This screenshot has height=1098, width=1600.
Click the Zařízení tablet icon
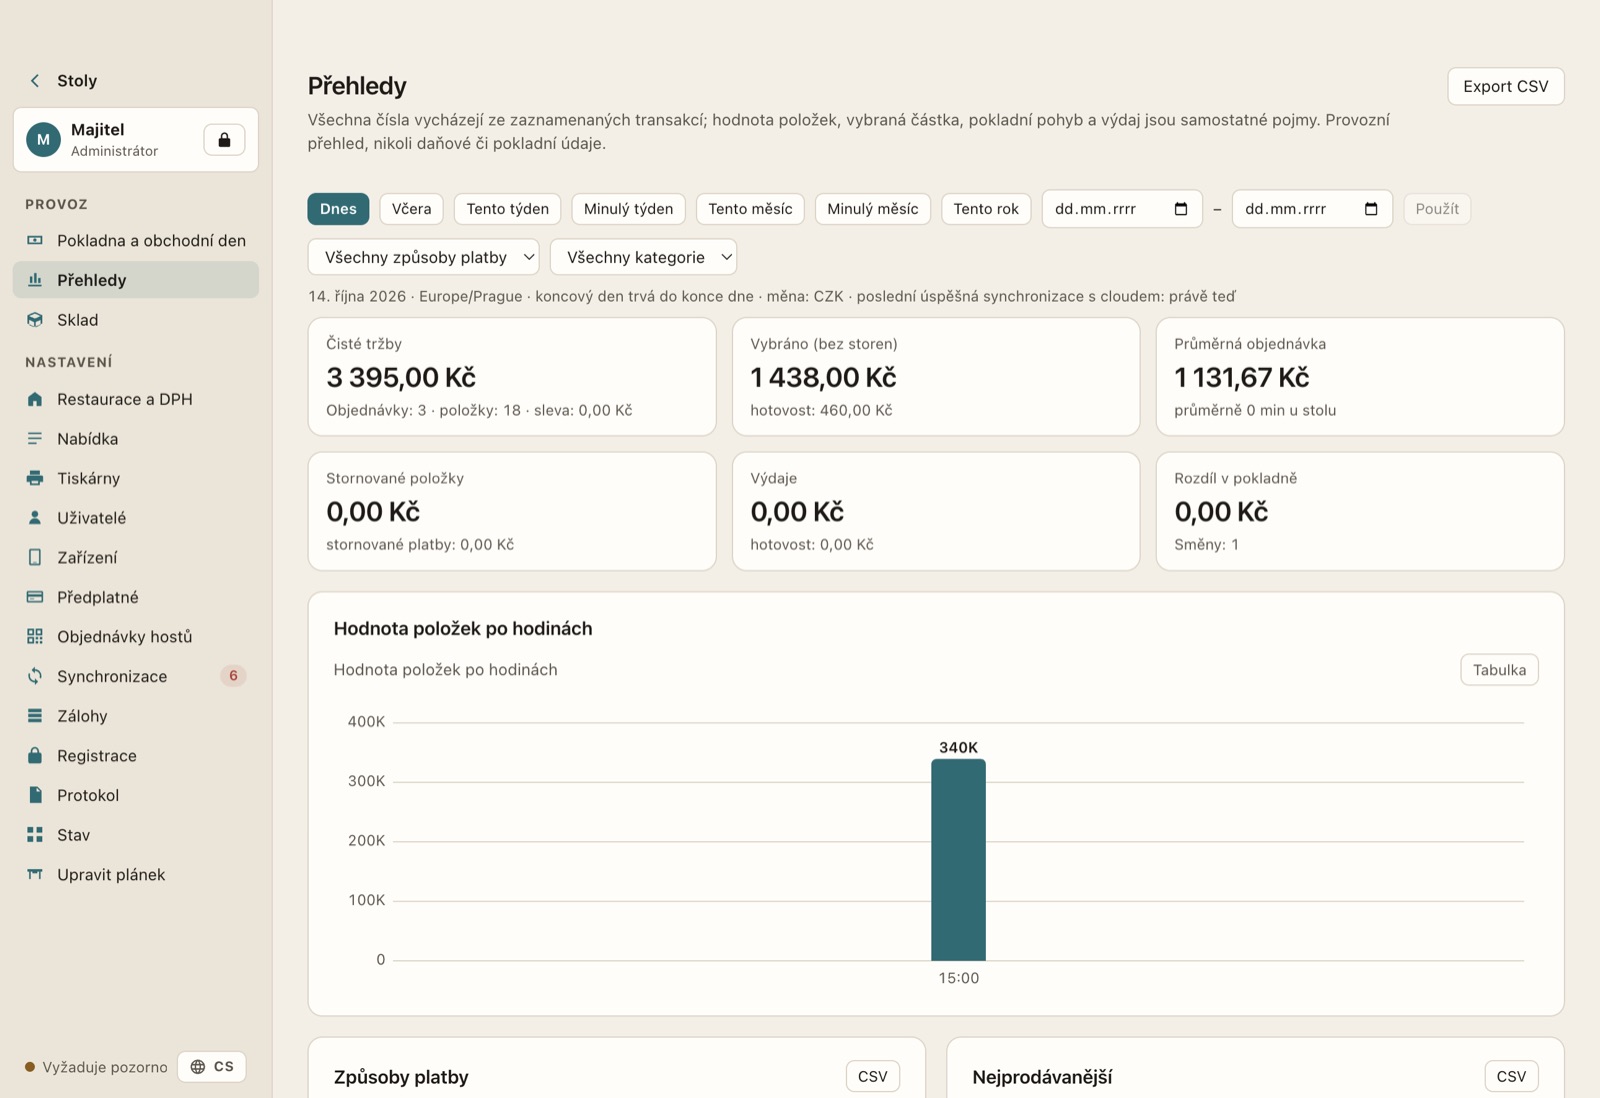pos(35,557)
